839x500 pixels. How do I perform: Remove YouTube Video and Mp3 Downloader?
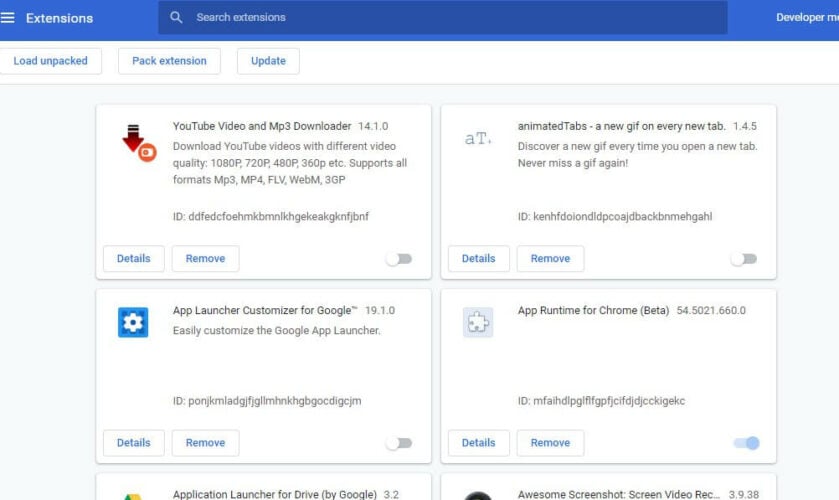205,259
